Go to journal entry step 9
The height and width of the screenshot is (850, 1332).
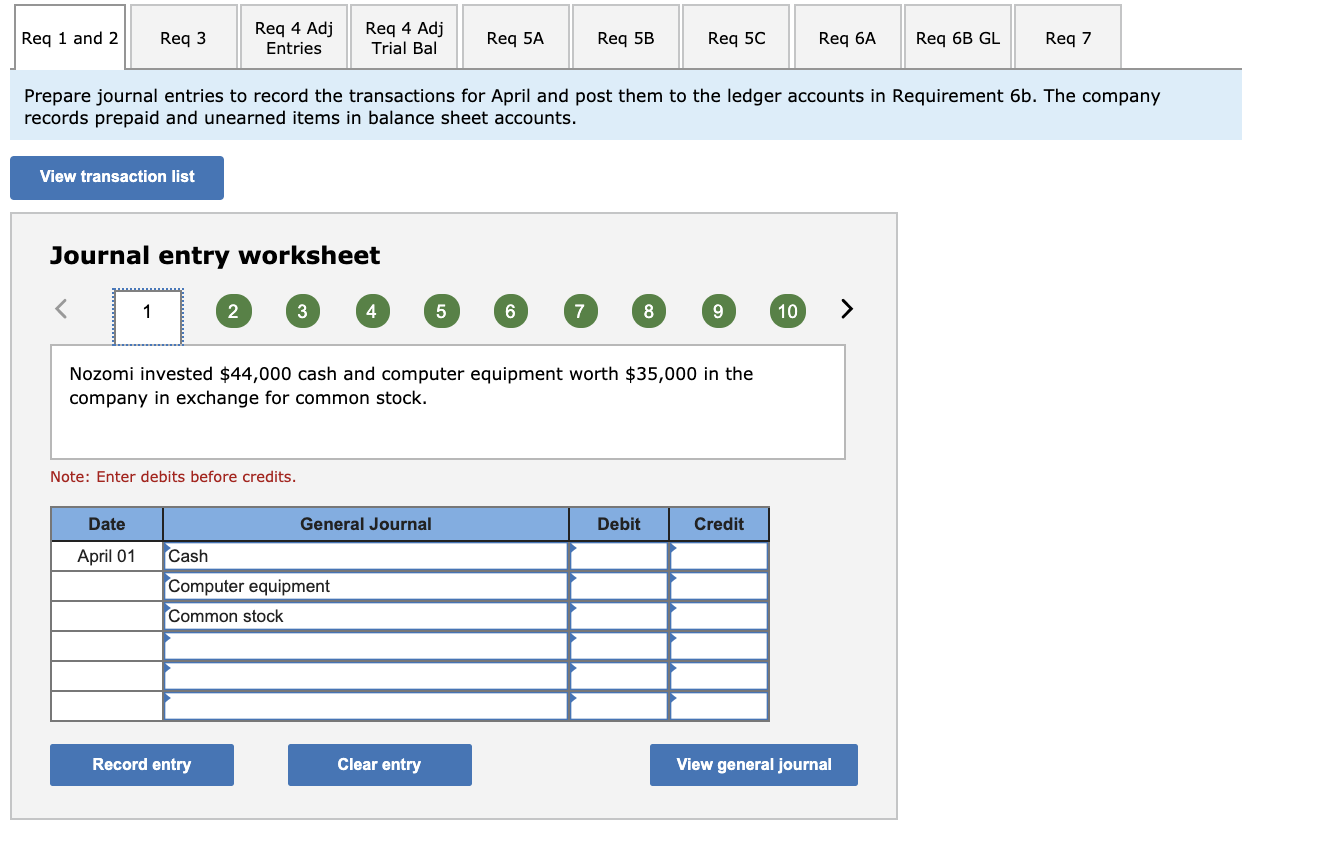[717, 311]
